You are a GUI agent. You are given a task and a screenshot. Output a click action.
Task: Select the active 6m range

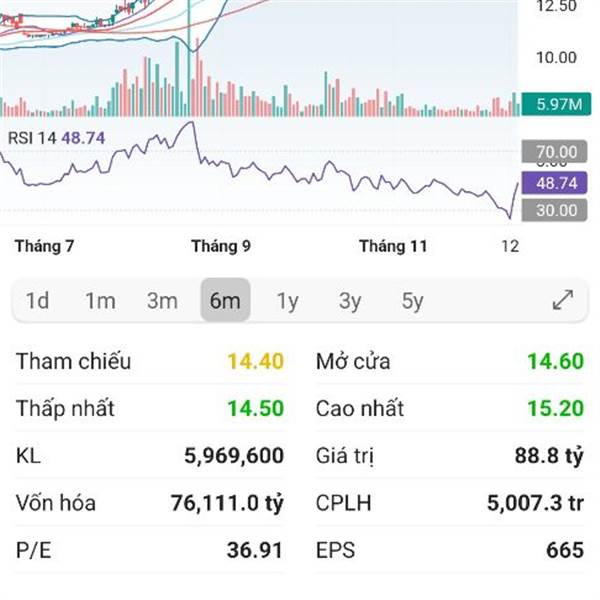coord(225,301)
